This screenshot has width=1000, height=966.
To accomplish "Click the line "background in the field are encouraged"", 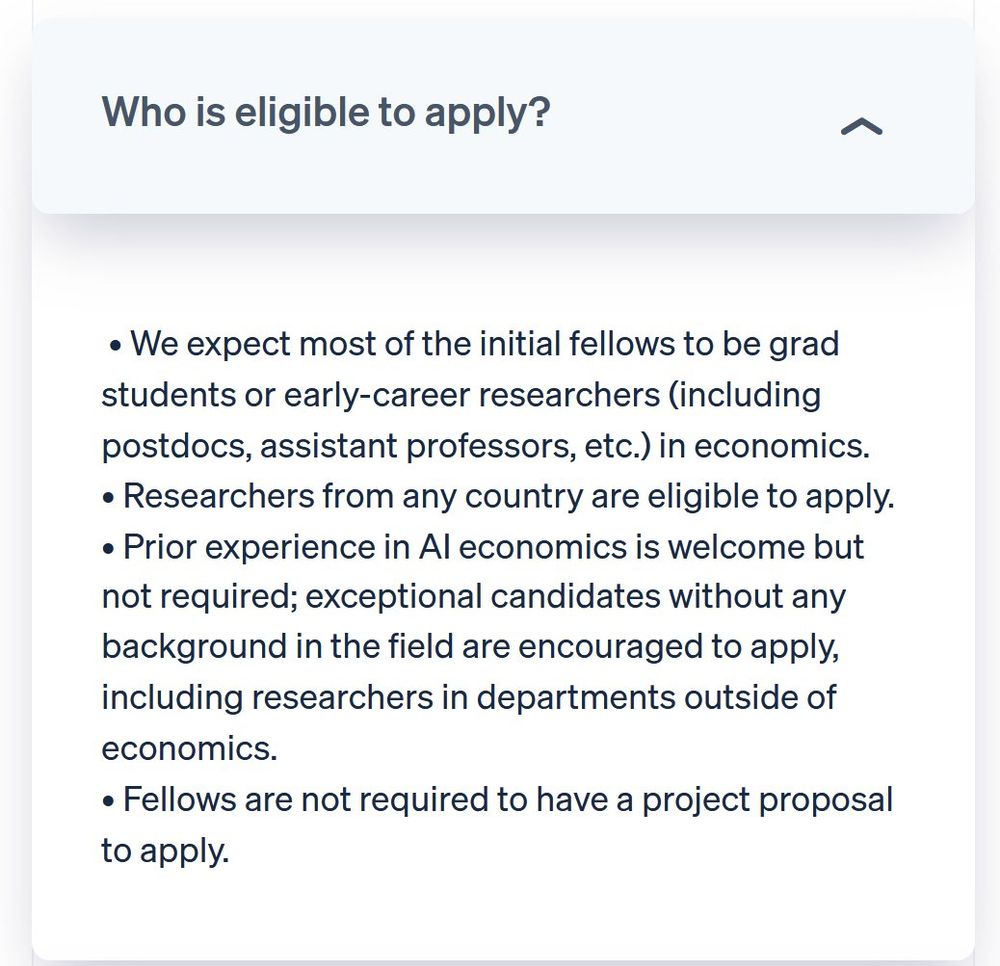I will pos(470,647).
